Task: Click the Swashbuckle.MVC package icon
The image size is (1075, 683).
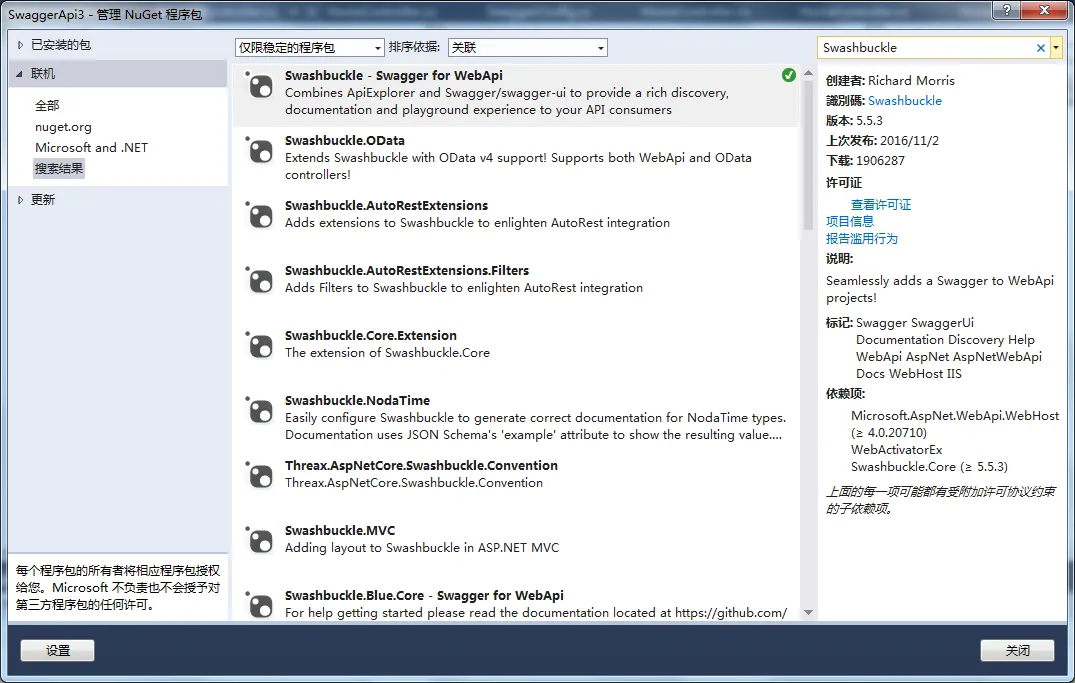Action: pyautogui.click(x=260, y=540)
